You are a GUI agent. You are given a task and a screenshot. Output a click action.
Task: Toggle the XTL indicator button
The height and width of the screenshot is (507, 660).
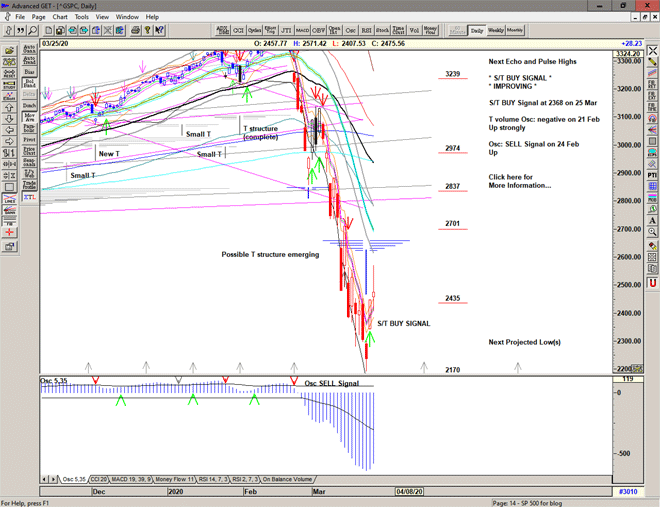pos(29,198)
